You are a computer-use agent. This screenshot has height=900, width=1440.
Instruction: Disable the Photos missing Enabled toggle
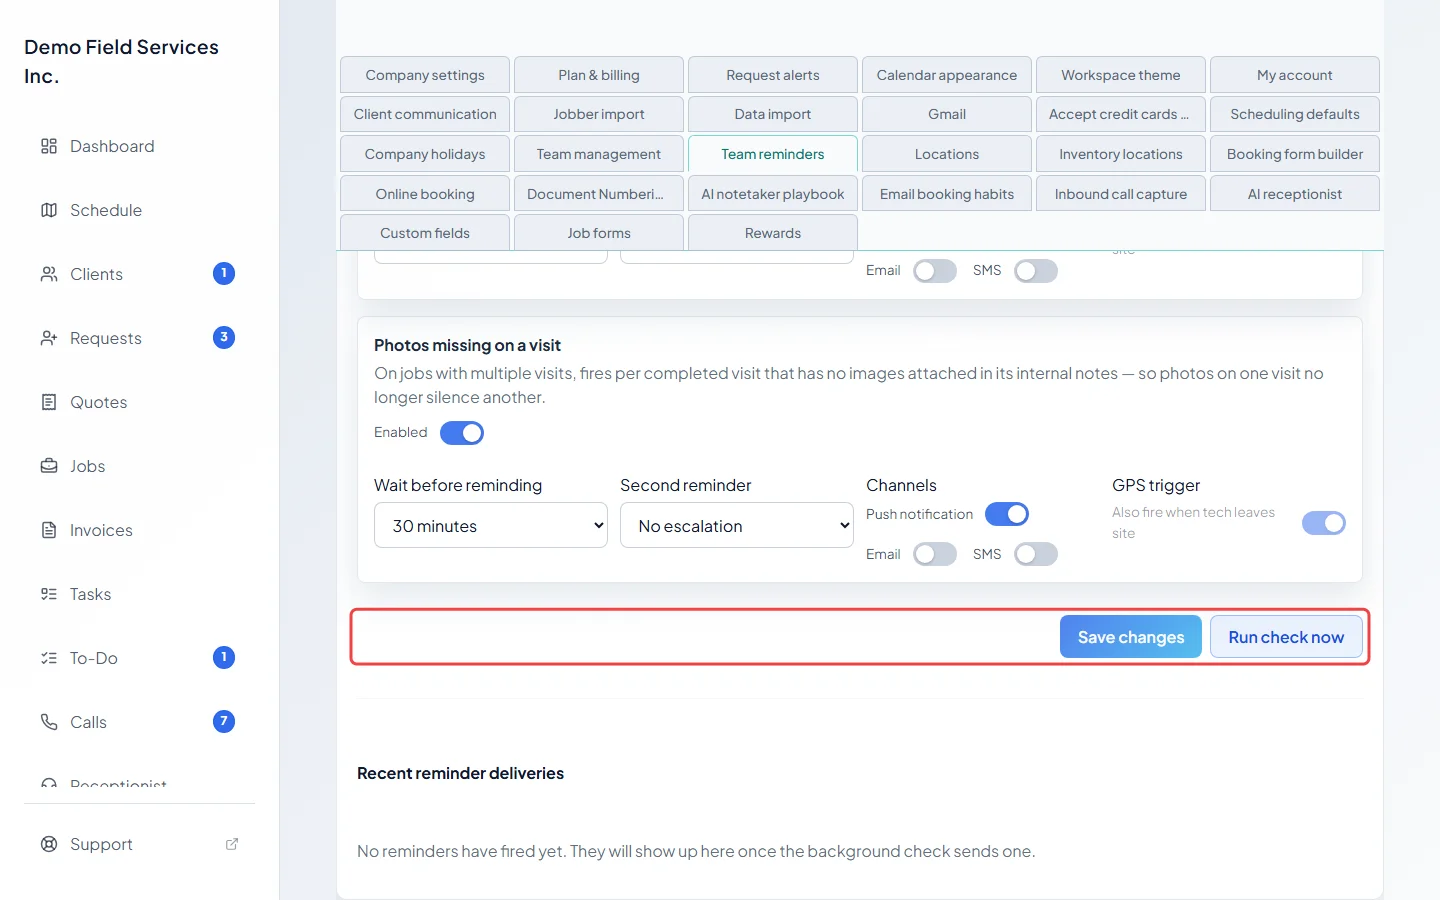coord(462,433)
